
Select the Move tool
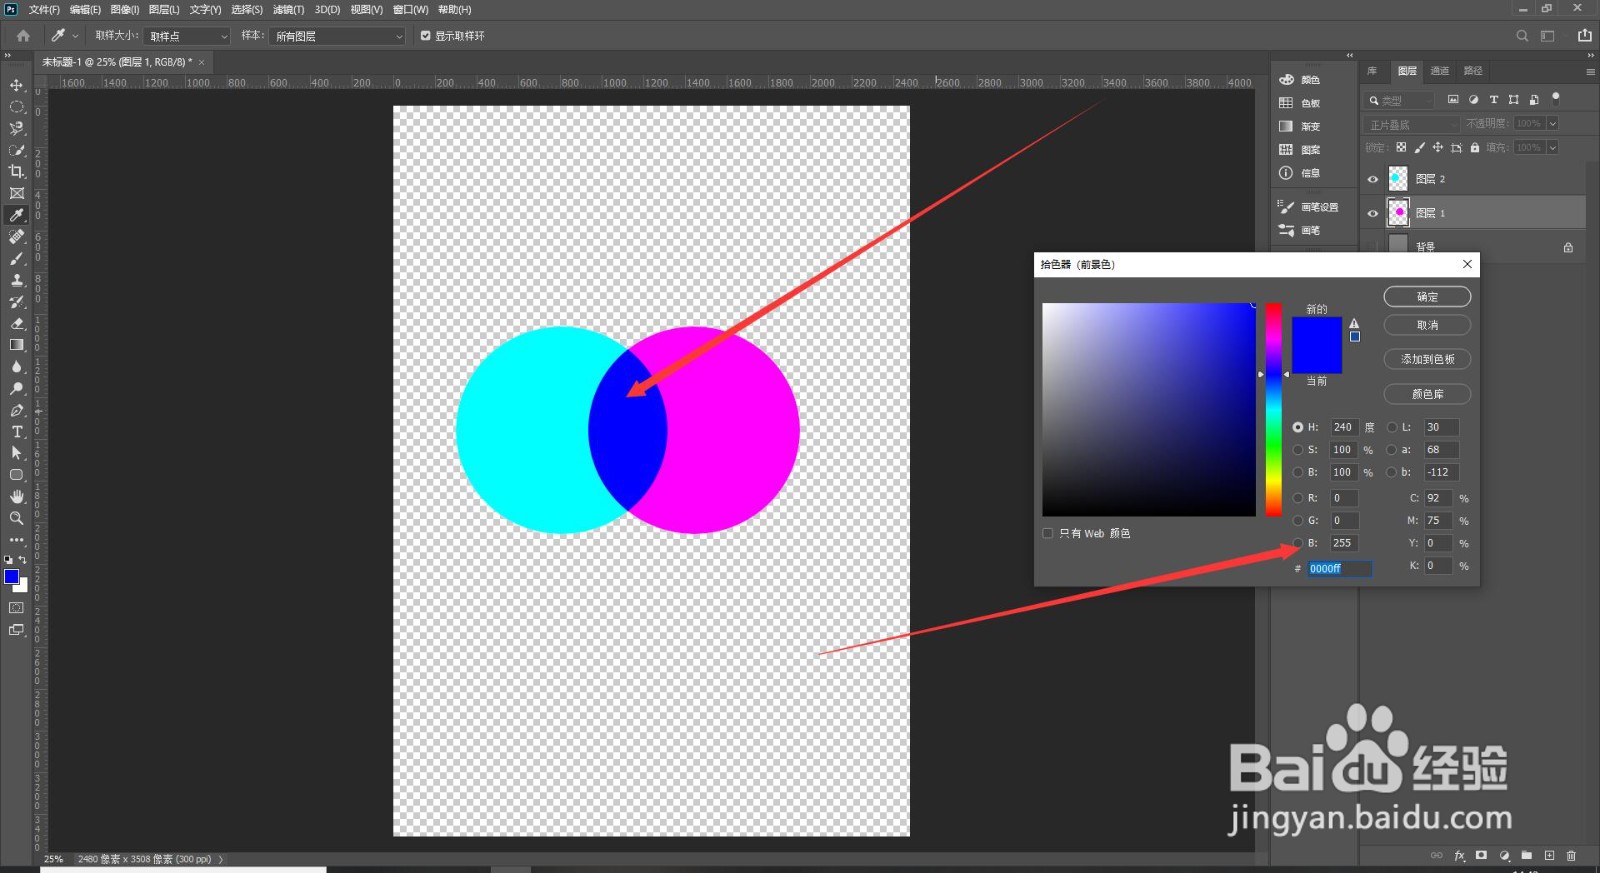click(x=16, y=85)
